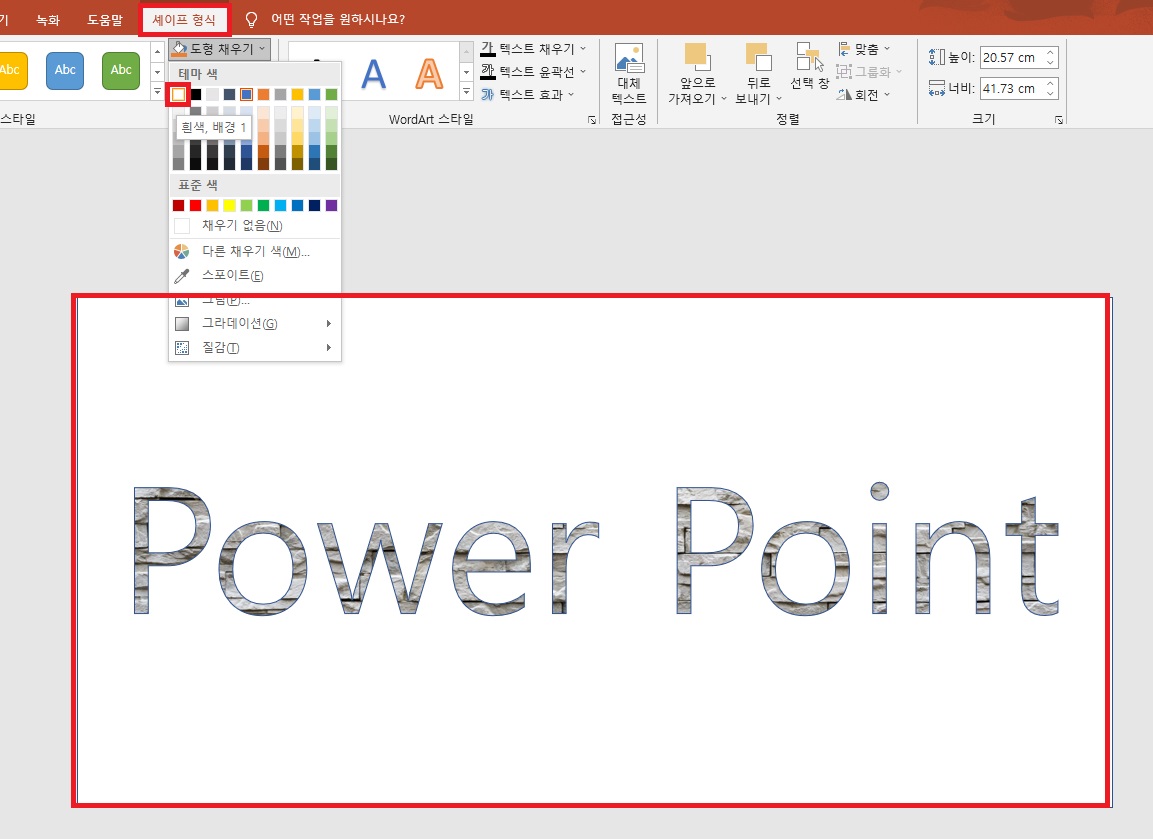This screenshot has width=1153, height=839.
Task: Click the 앞으로 가져오기 bring forward icon
Action: (x=697, y=57)
